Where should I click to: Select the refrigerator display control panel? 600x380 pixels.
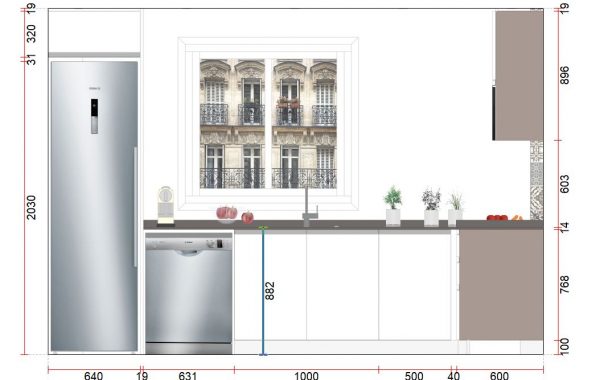pyautogui.click(x=94, y=116)
